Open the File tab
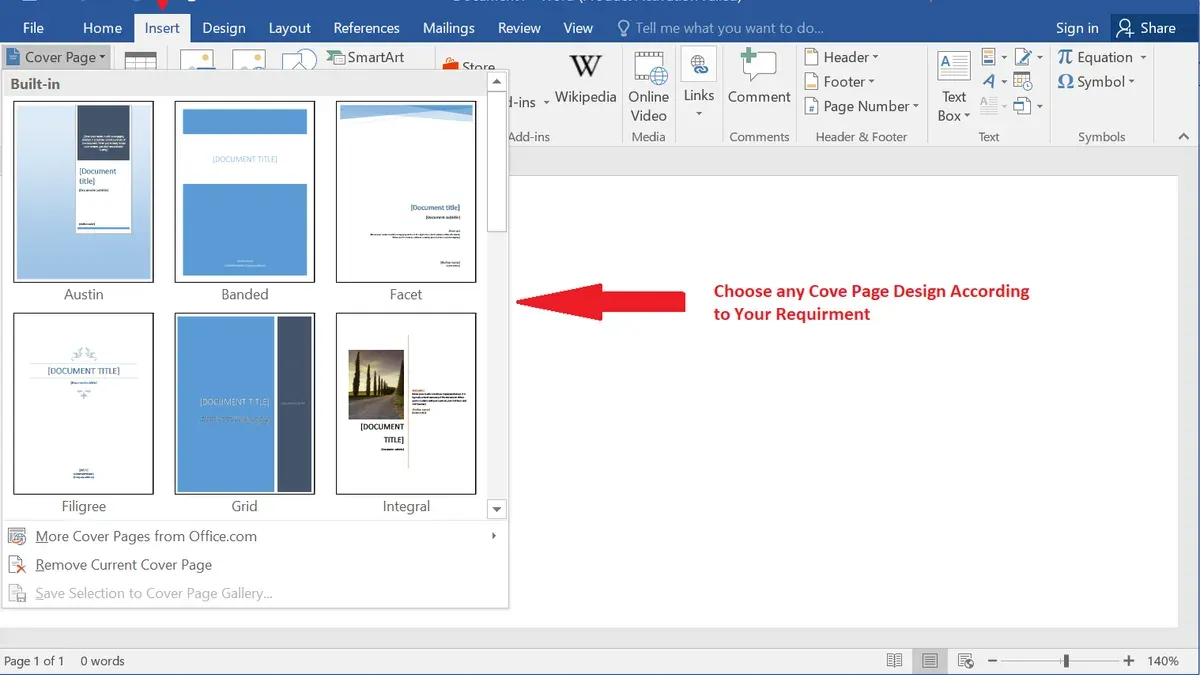The height and width of the screenshot is (675, 1200). tap(33, 28)
